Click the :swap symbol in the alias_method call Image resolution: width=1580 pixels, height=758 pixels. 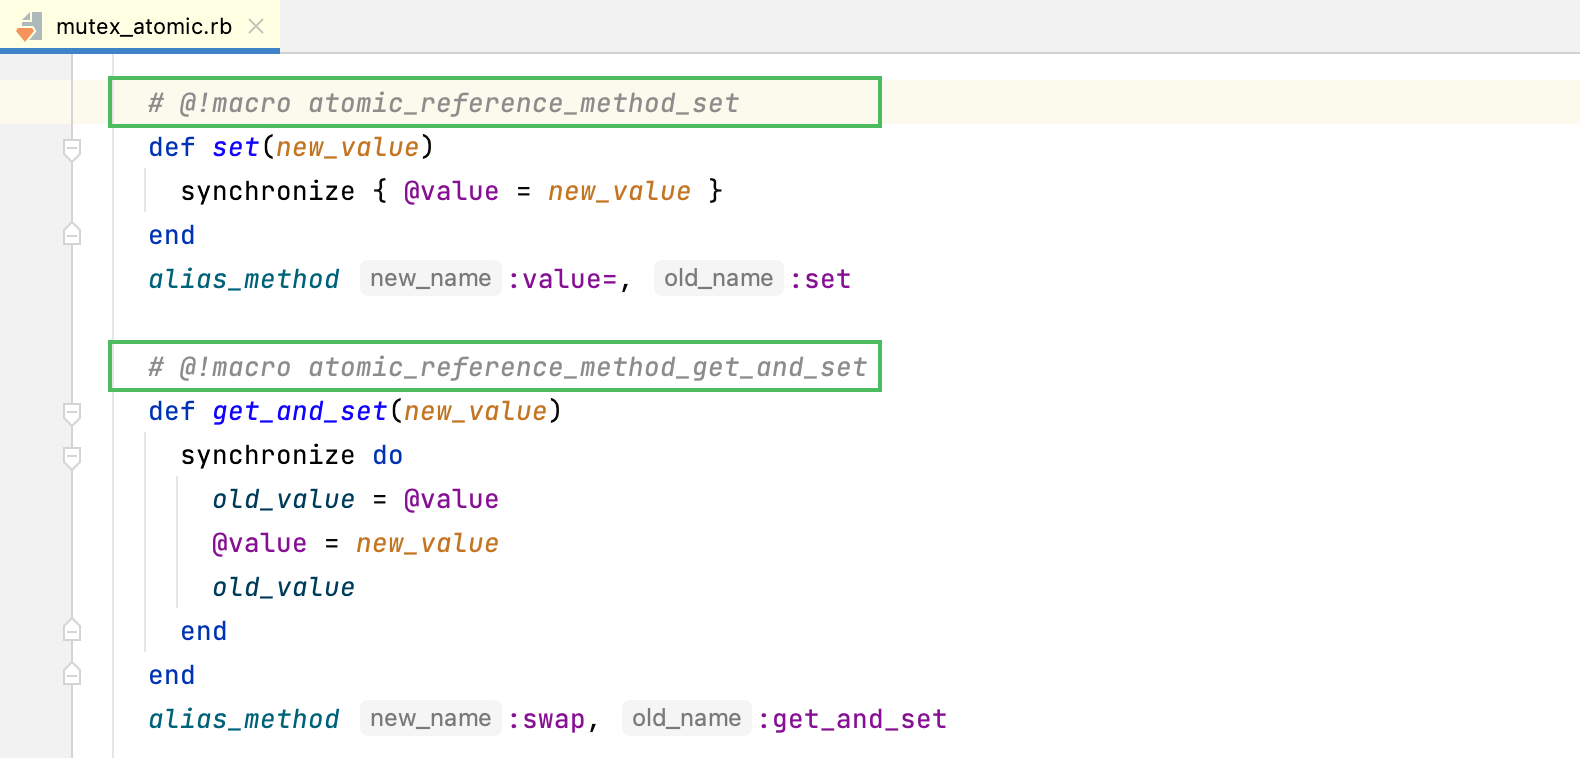click(x=547, y=719)
